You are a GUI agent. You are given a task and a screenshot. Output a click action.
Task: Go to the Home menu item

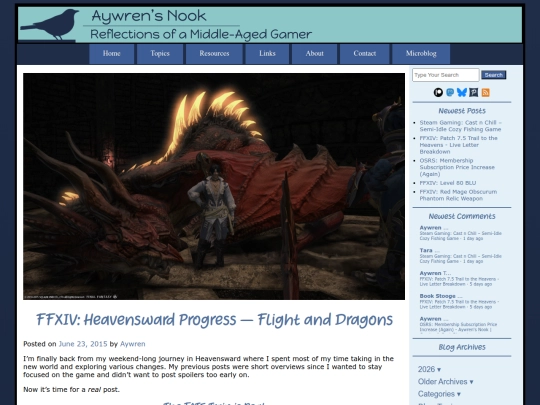point(112,54)
